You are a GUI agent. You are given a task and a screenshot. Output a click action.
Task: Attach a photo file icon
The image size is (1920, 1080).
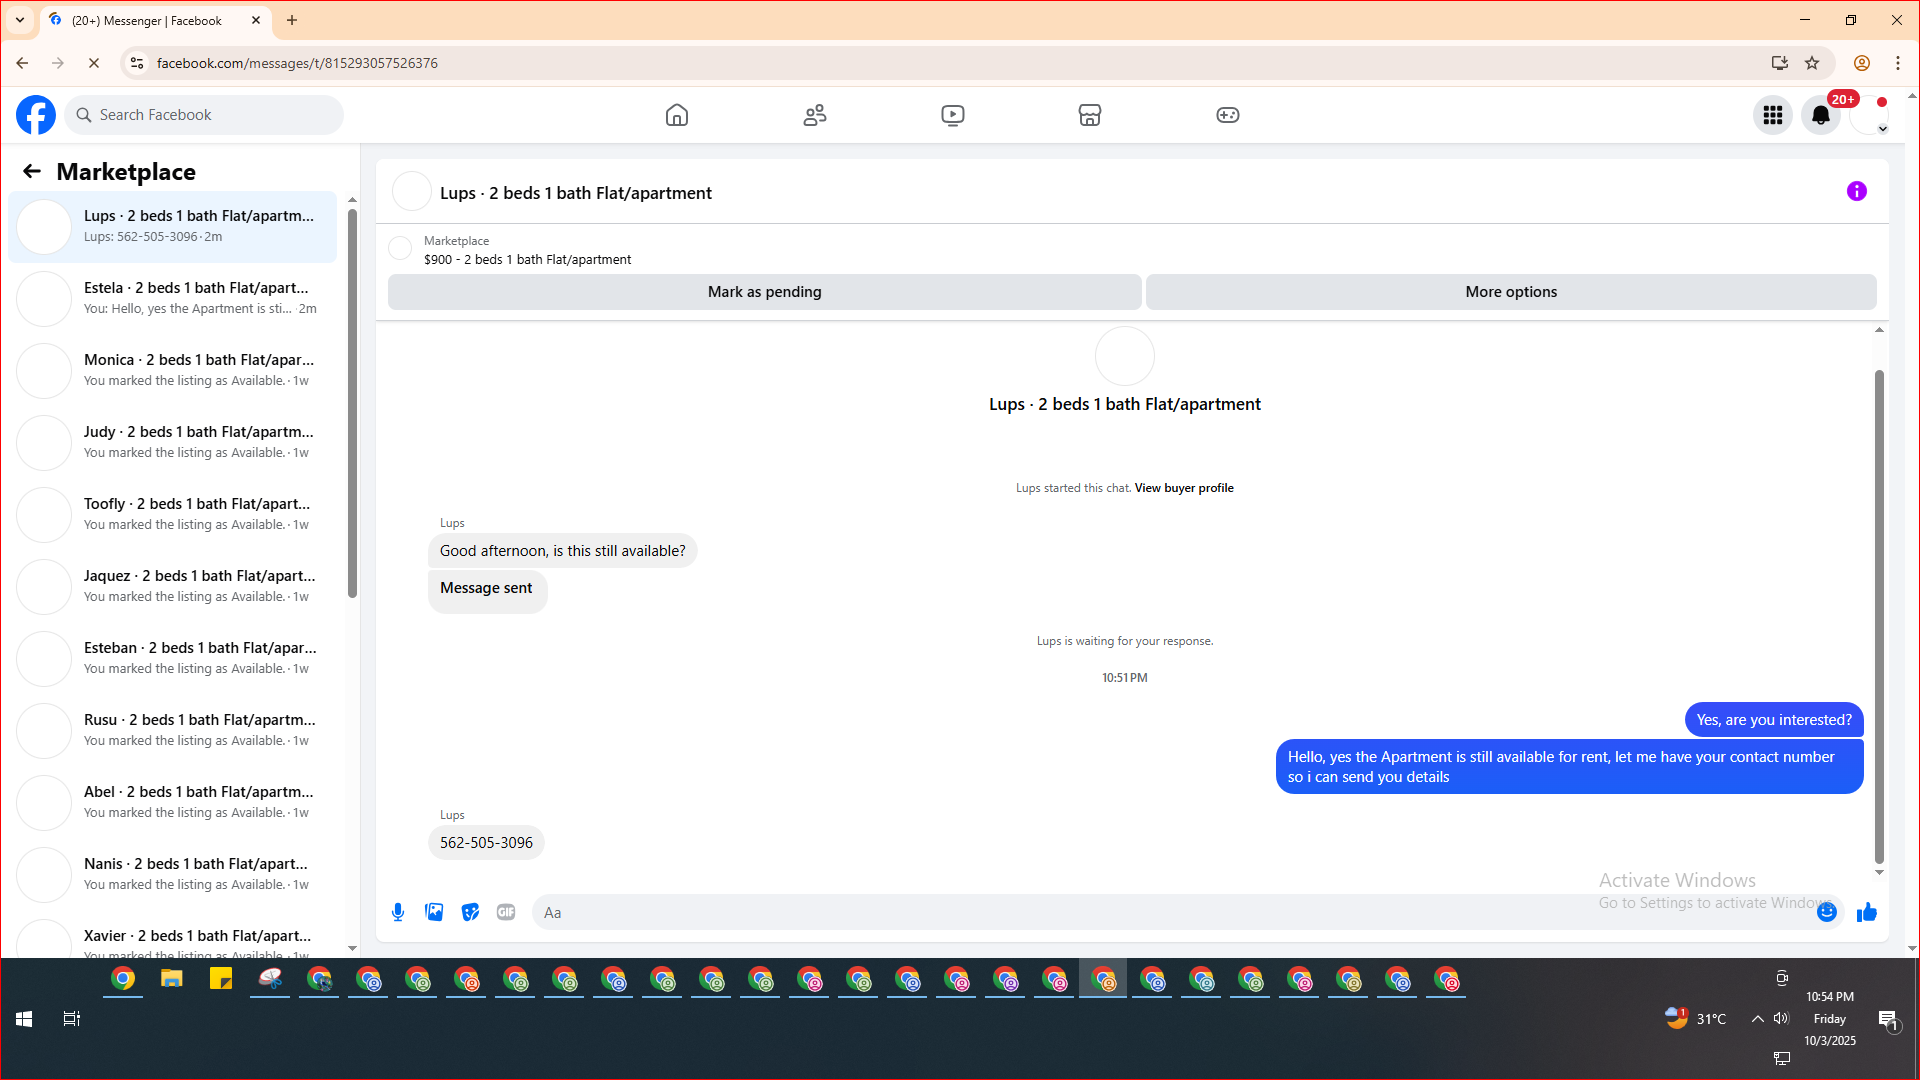coord(434,912)
